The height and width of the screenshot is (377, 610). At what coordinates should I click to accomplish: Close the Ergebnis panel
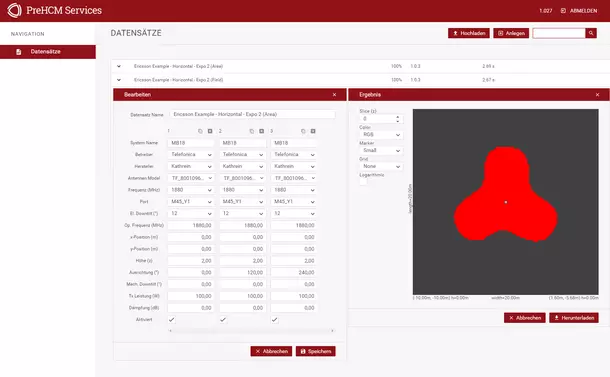coord(598,95)
